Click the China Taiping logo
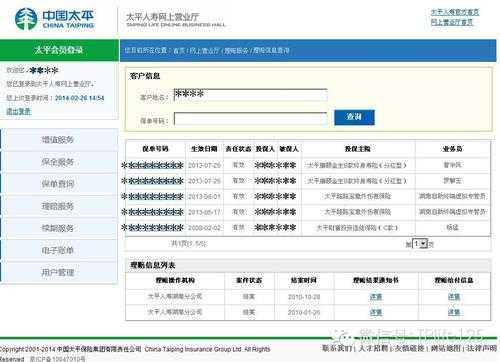Screen dimensions: 500x362 click(x=54, y=19)
